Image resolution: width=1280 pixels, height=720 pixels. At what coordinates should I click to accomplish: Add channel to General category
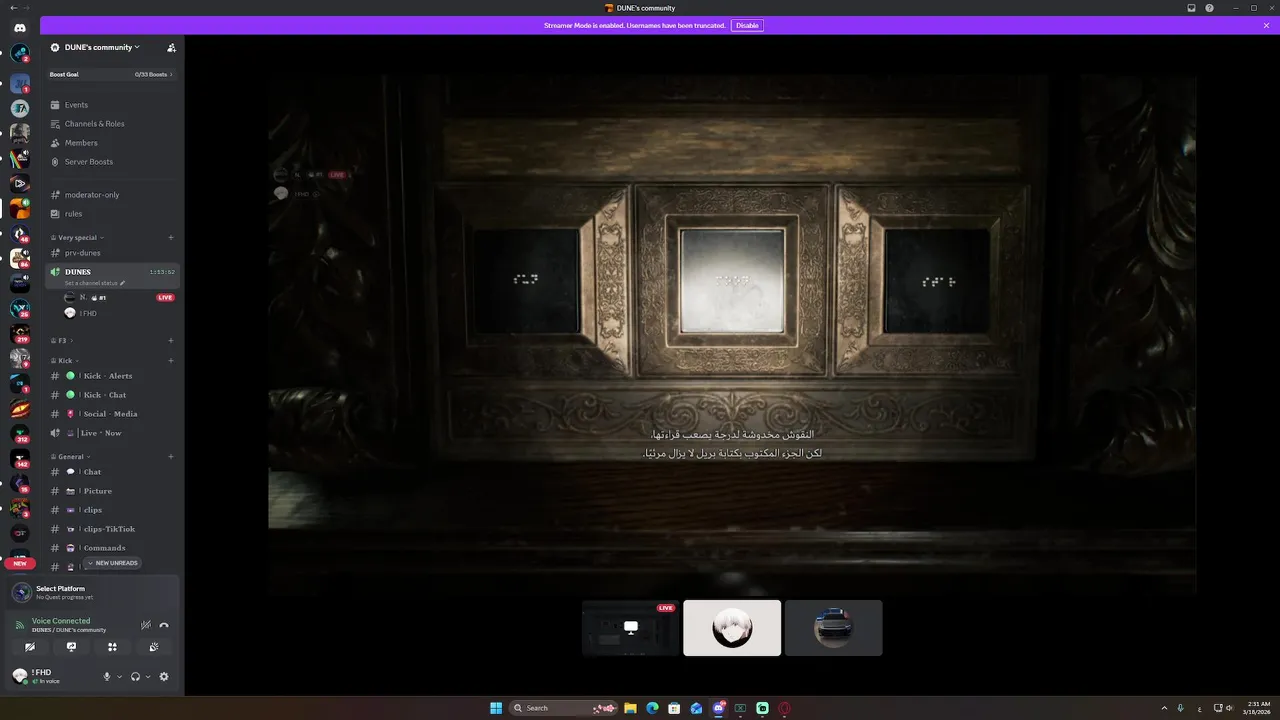pos(171,457)
